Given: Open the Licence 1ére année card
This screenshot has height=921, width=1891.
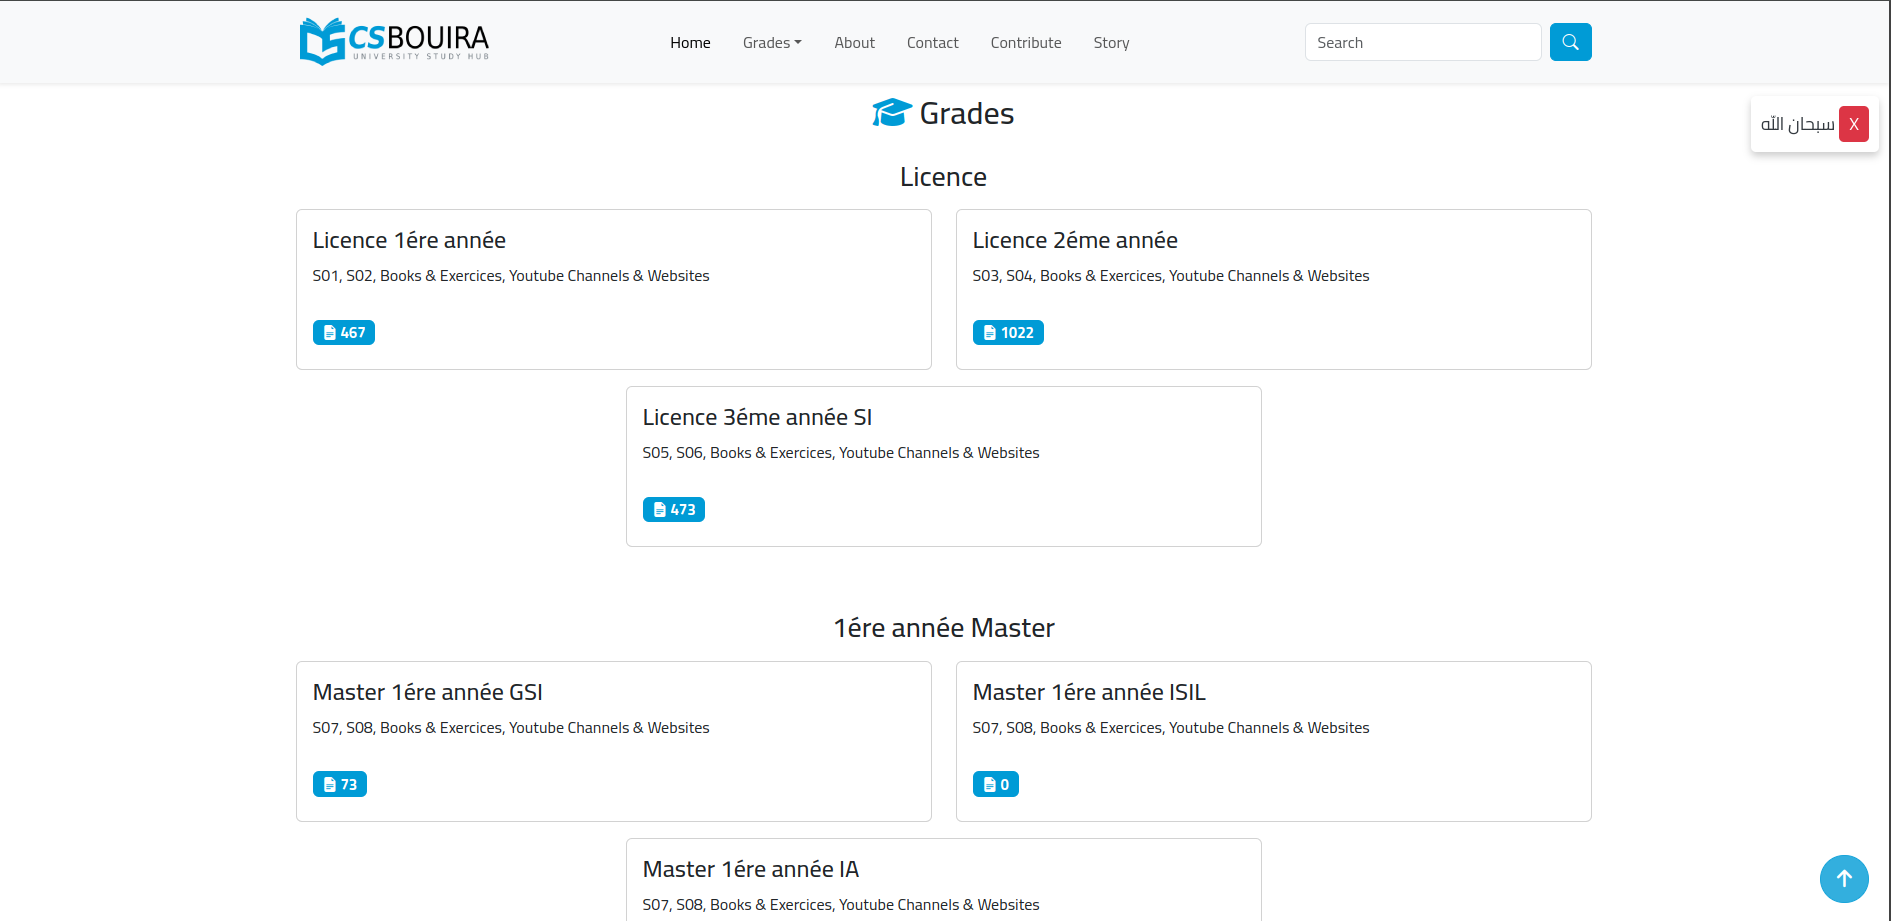Looking at the screenshot, I should point(409,241).
